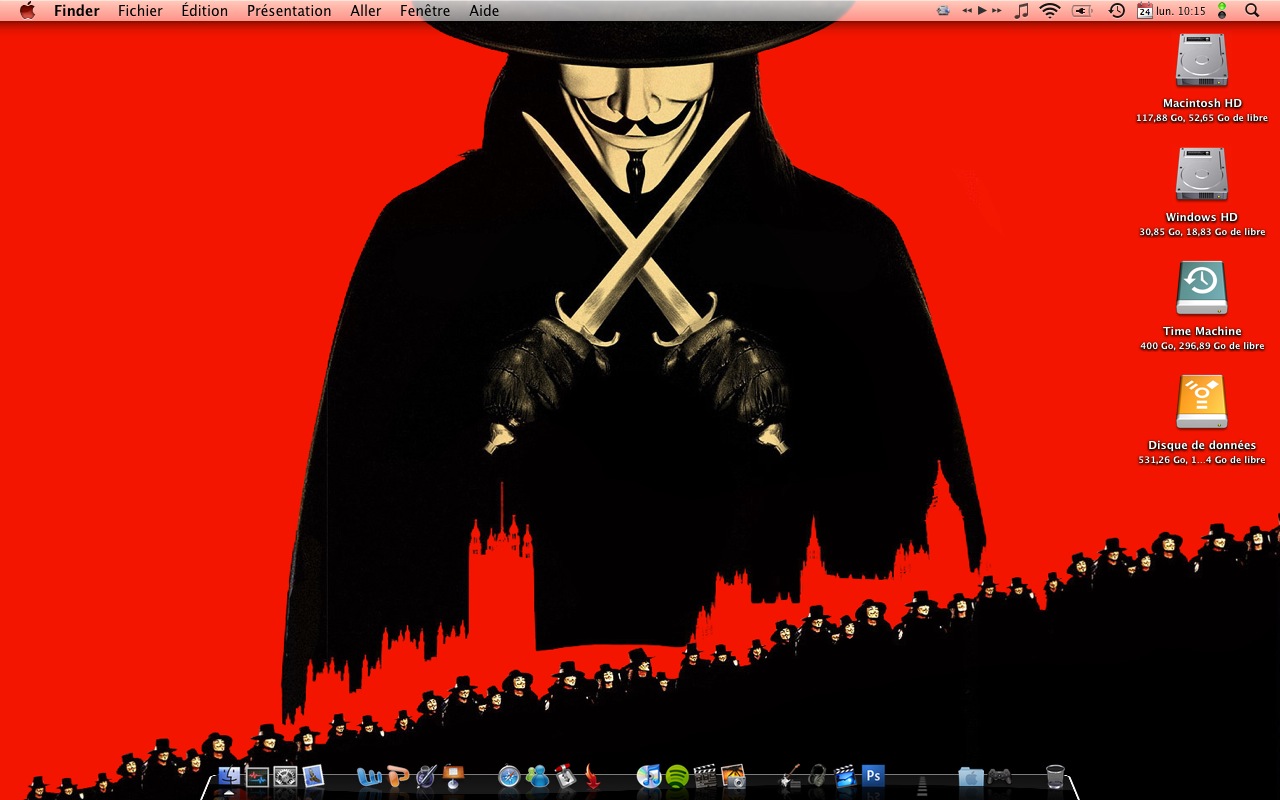This screenshot has height=800, width=1280.
Task: Skip to previous track in menu bar
Action: [967, 10]
